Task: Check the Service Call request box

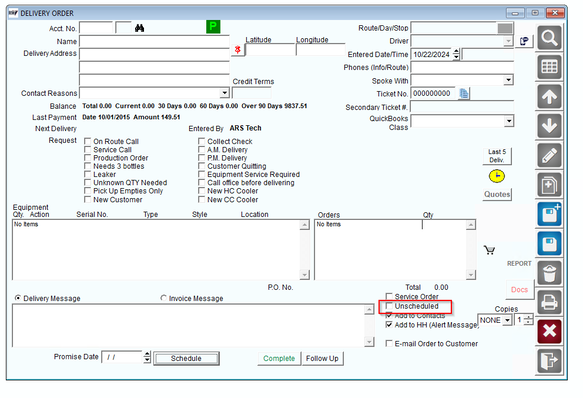Action: click(x=87, y=150)
